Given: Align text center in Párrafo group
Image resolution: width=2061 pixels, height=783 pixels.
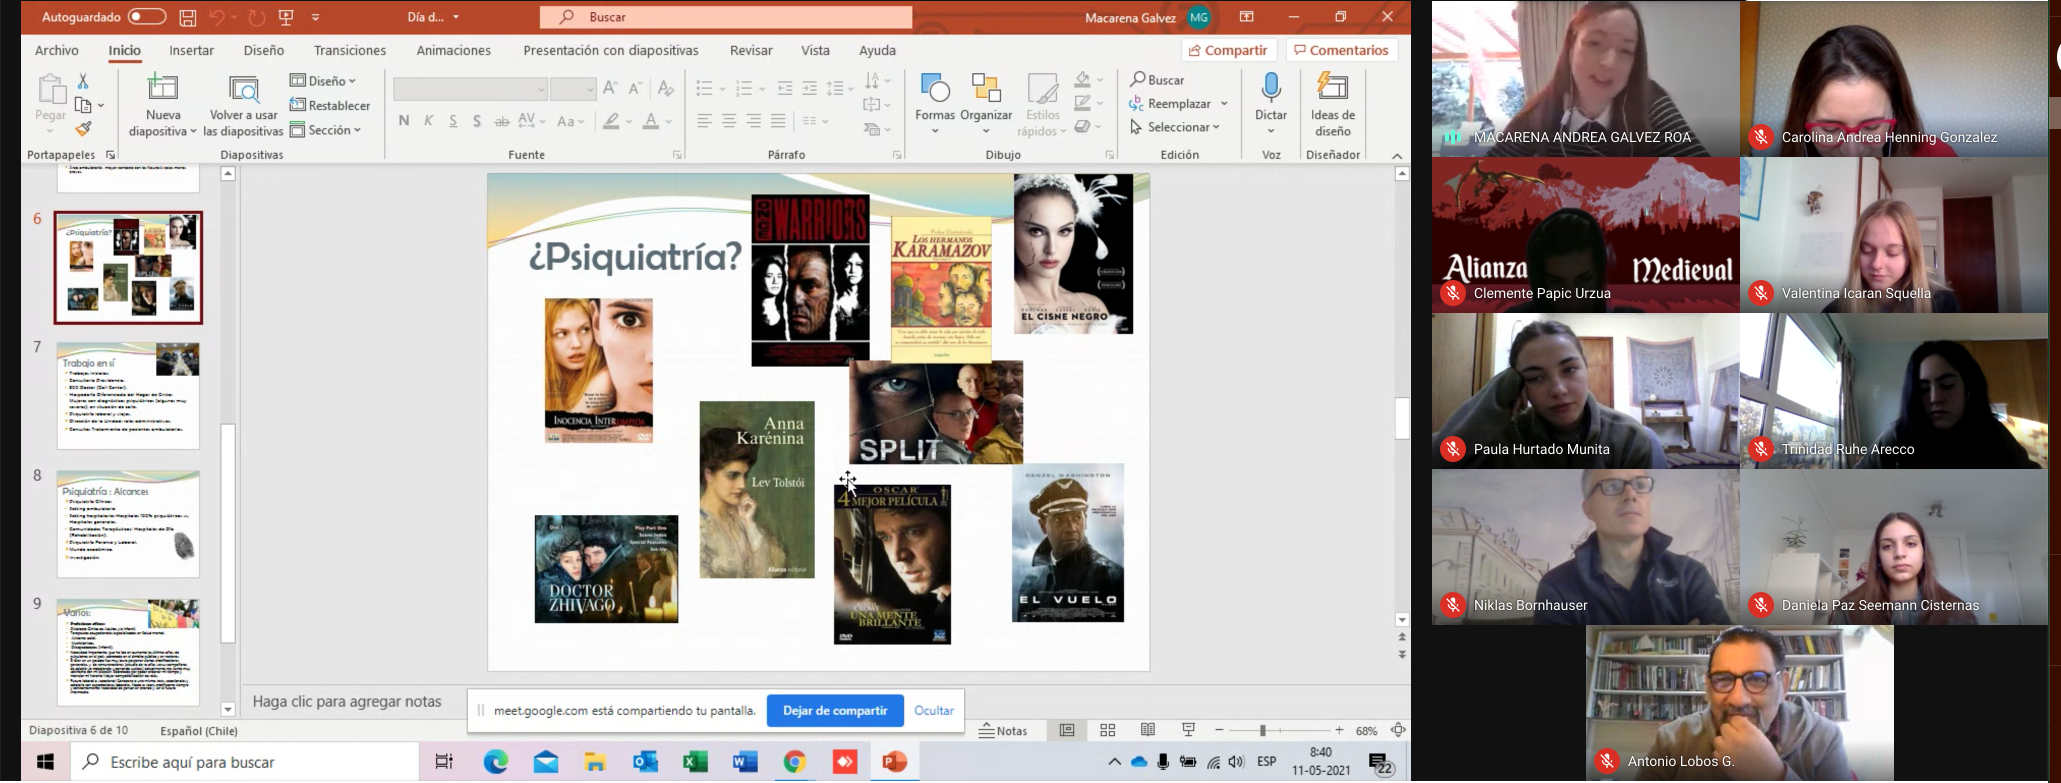Looking at the screenshot, I should pyautogui.click(x=729, y=121).
